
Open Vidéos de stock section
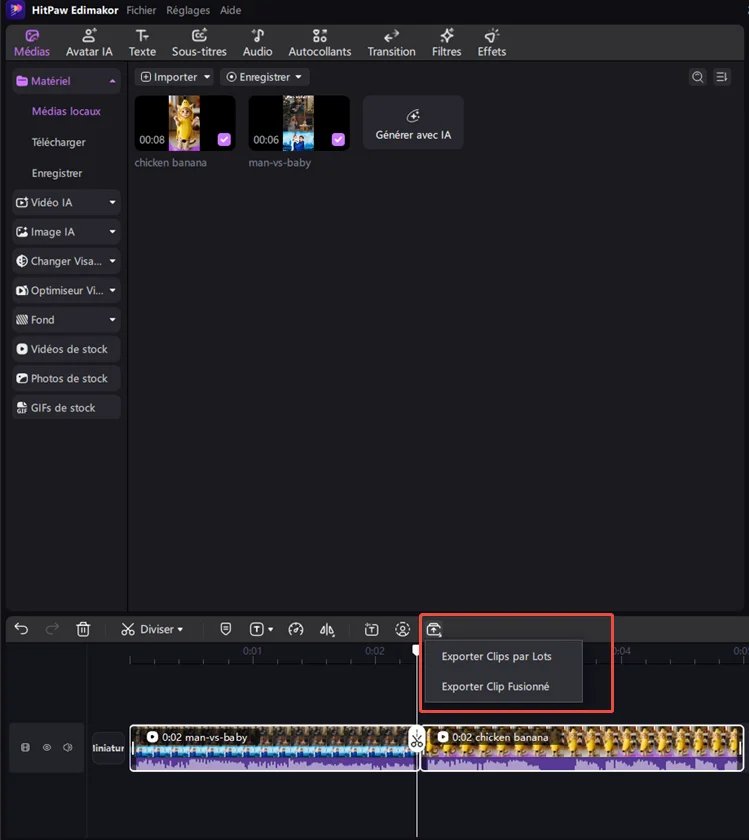pyautogui.click(x=66, y=349)
